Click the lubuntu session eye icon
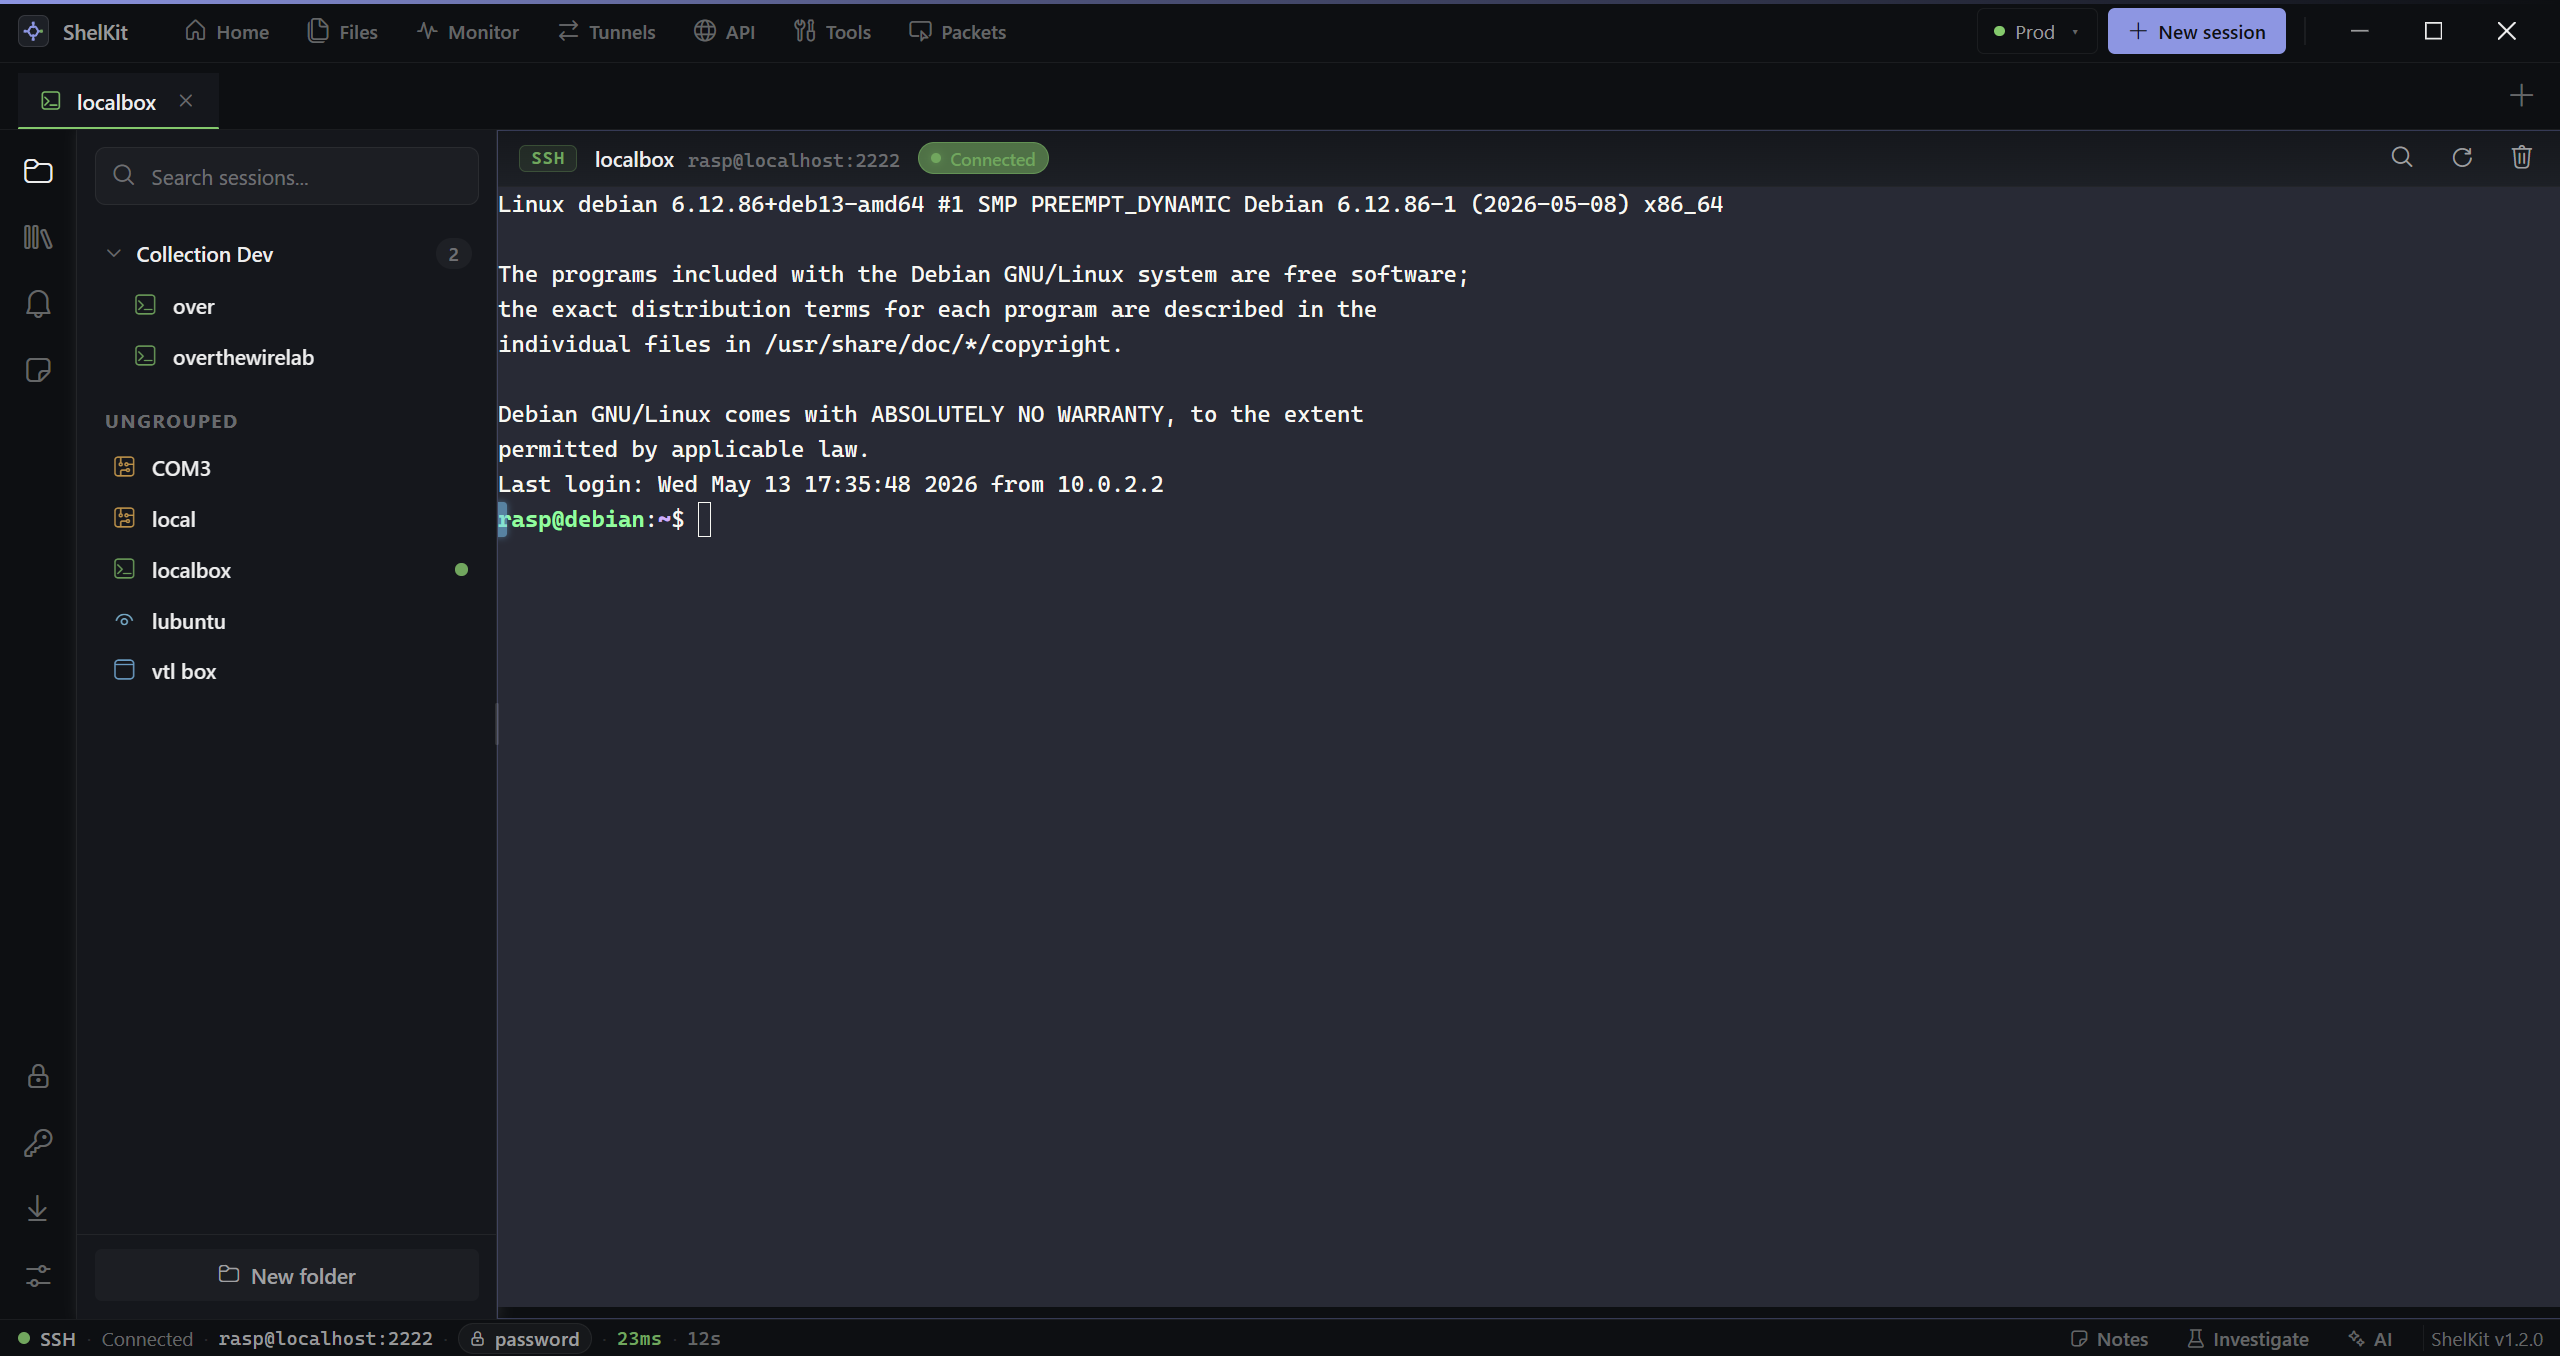This screenshot has height=1356, width=2560. tap(124, 620)
